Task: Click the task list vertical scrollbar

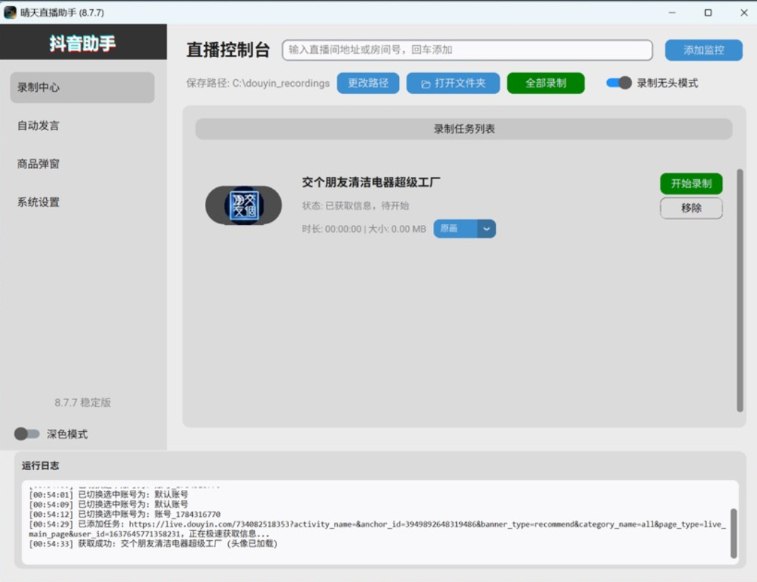Action: point(740,290)
